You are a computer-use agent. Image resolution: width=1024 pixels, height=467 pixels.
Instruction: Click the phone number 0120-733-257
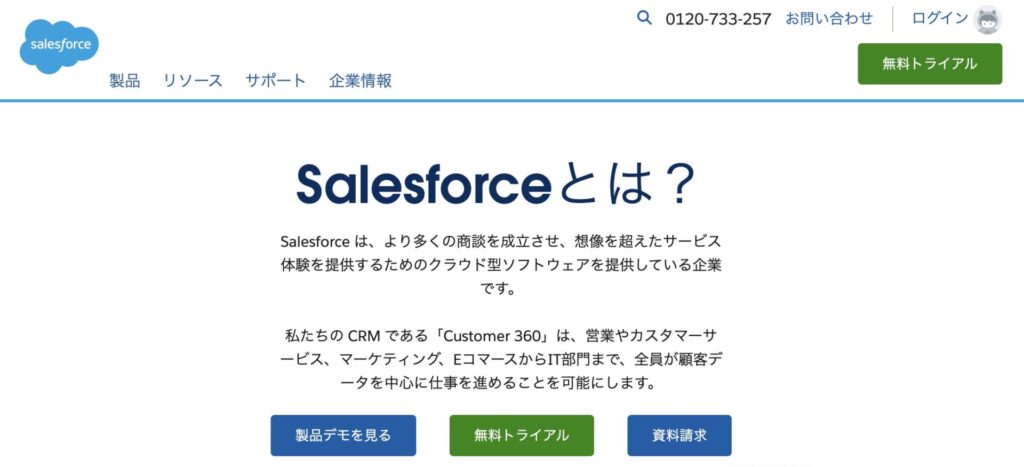[x=718, y=19]
